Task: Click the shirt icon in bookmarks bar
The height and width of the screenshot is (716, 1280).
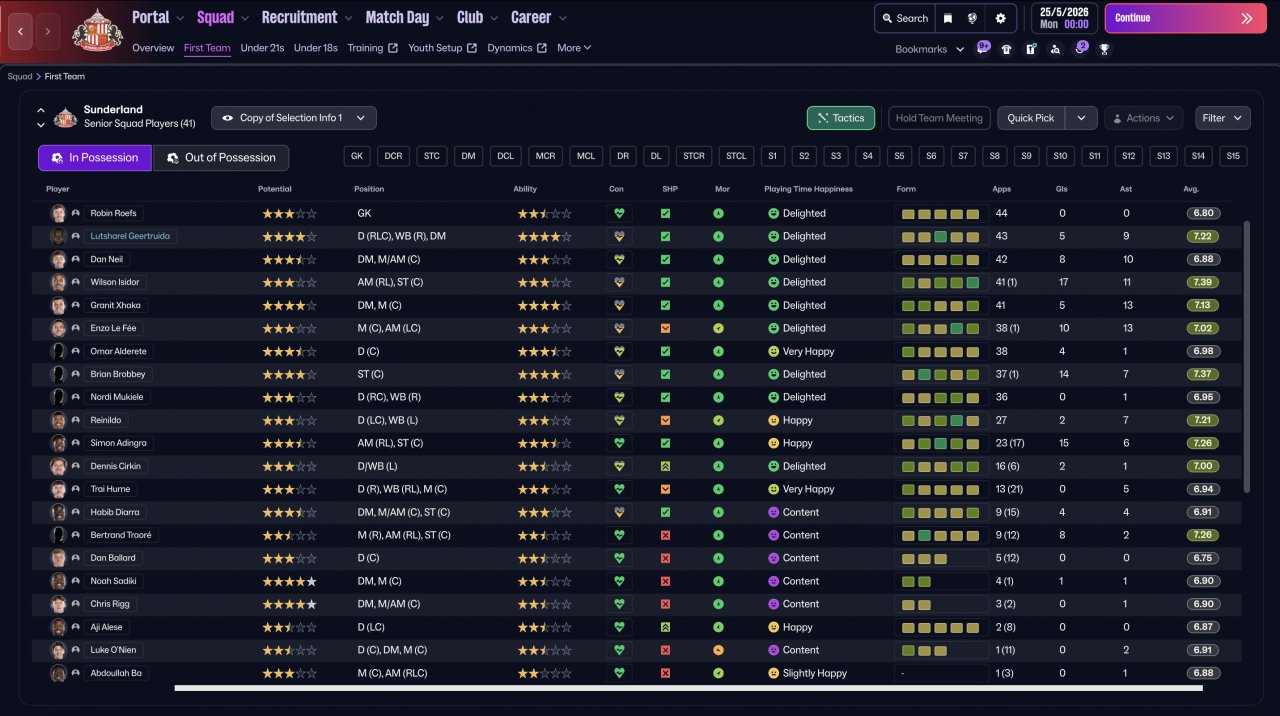Action: [1006, 48]
